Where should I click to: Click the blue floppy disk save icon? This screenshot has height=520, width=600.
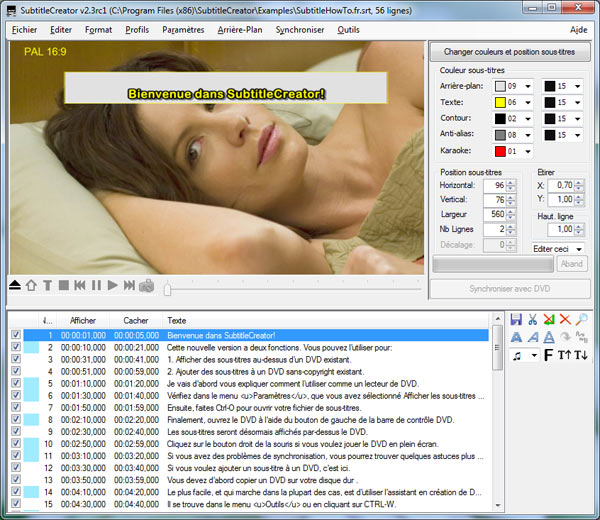point(516,319)
